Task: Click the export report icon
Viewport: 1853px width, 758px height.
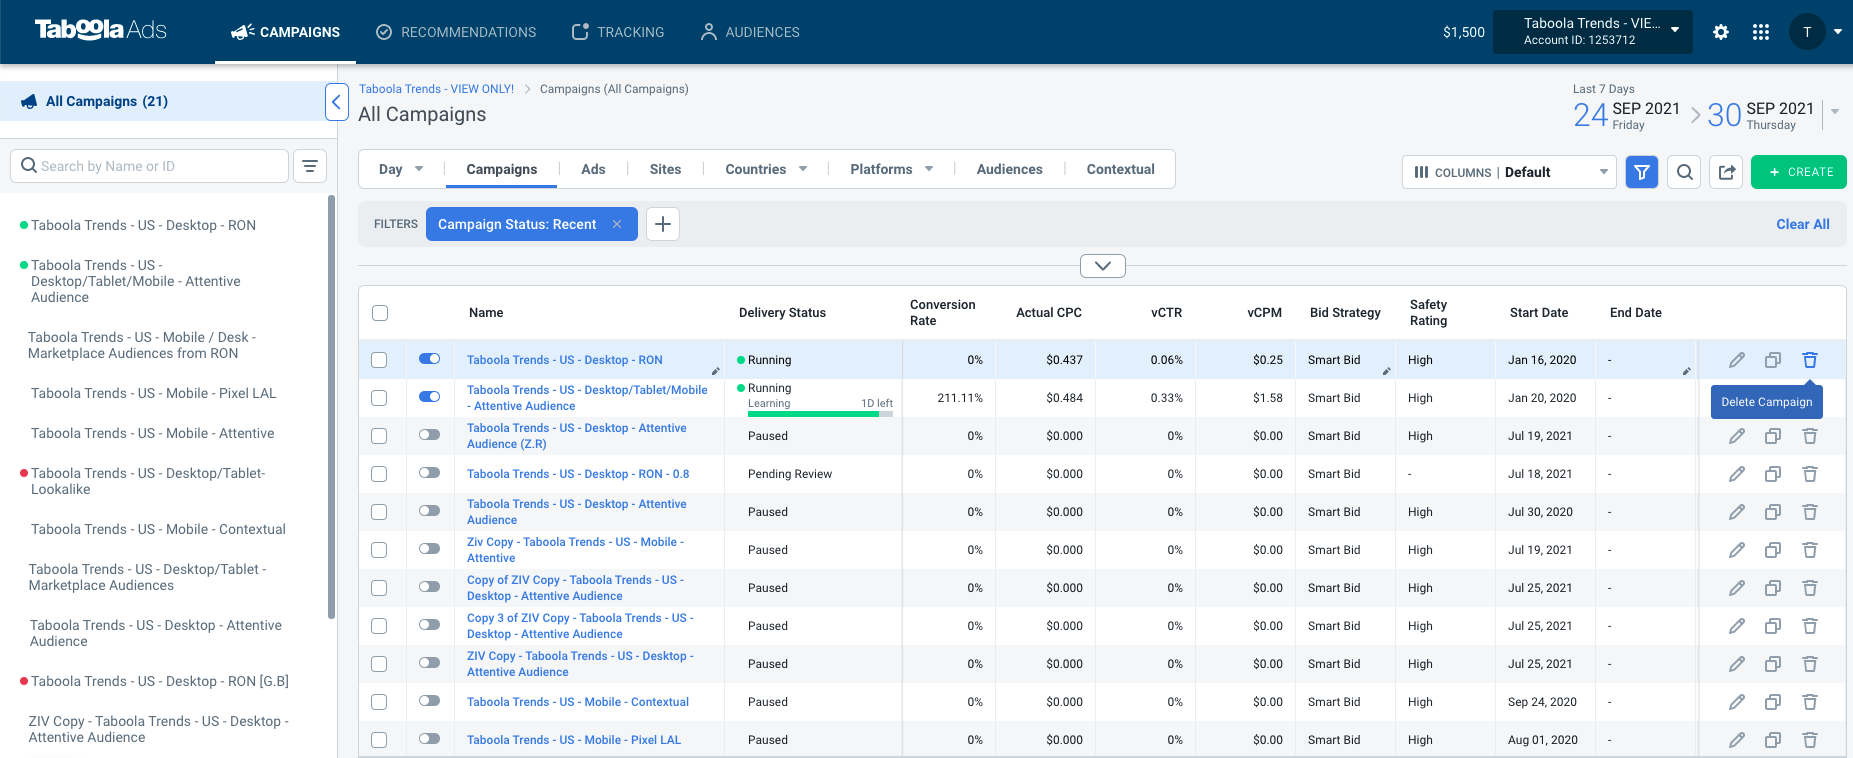Action: tap(1727, 172)
